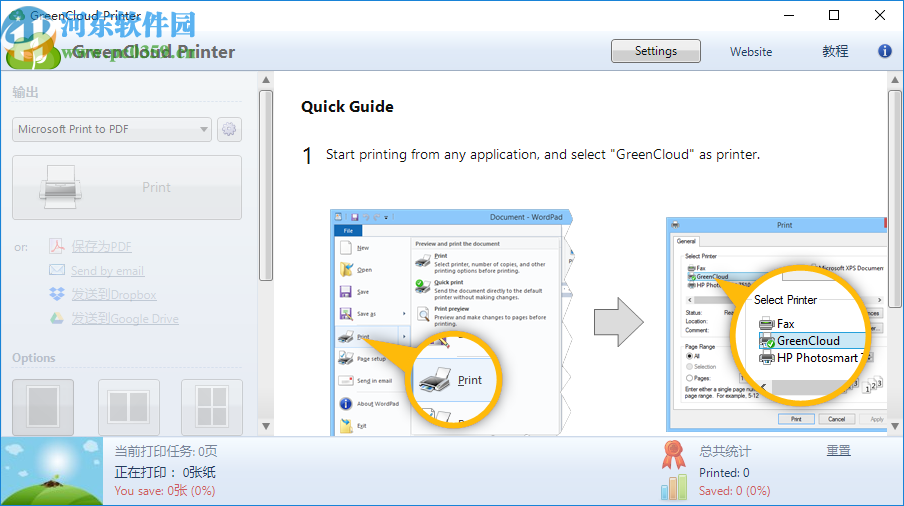Click the envelope email icon

56,270
